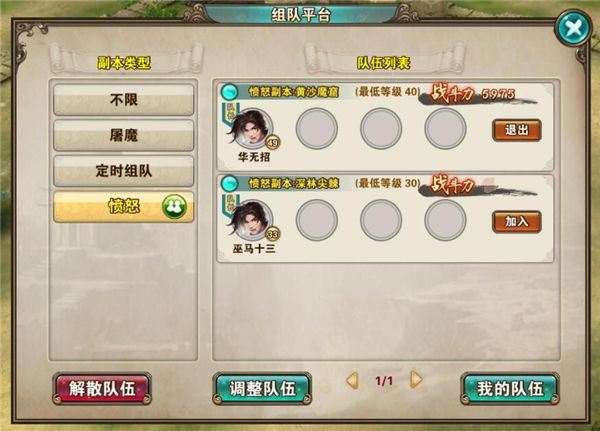Screen dimensions: 600x431
Task: Select 不限 dungeon type filter
Action: coord(124,100)
